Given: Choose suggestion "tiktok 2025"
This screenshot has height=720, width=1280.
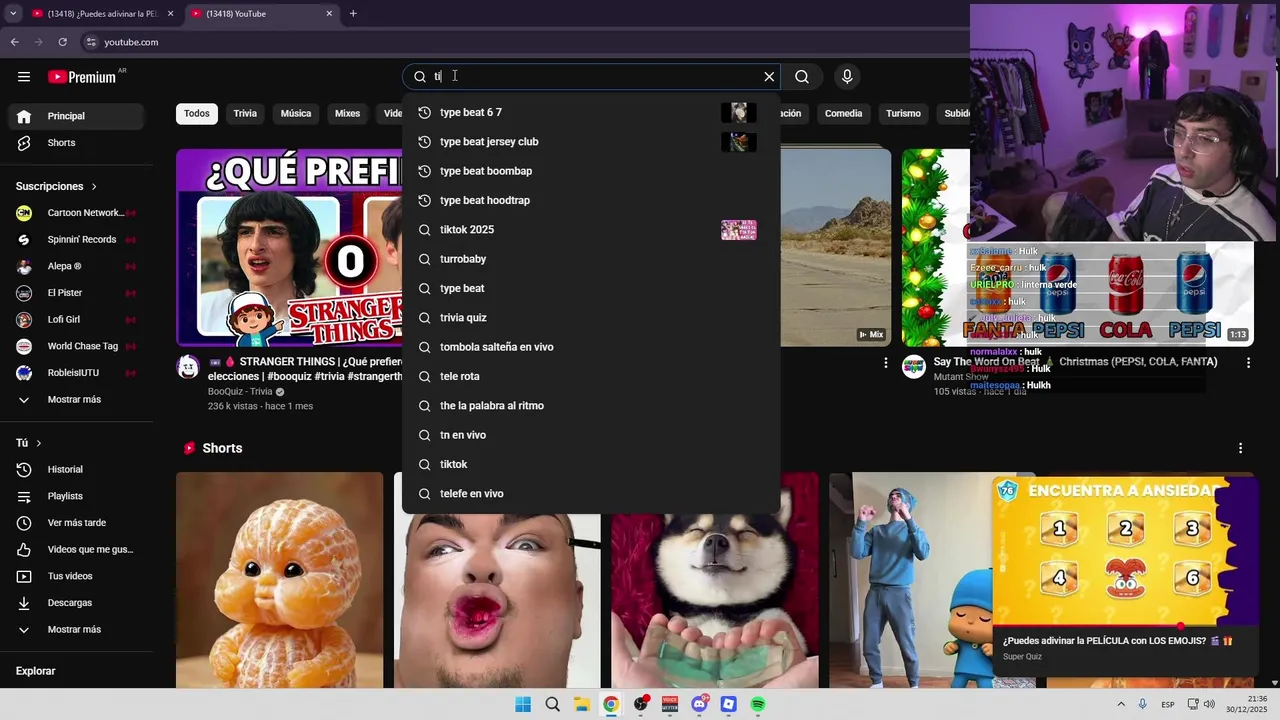Looking at the screenshot, I should click(x=590, y=230).
